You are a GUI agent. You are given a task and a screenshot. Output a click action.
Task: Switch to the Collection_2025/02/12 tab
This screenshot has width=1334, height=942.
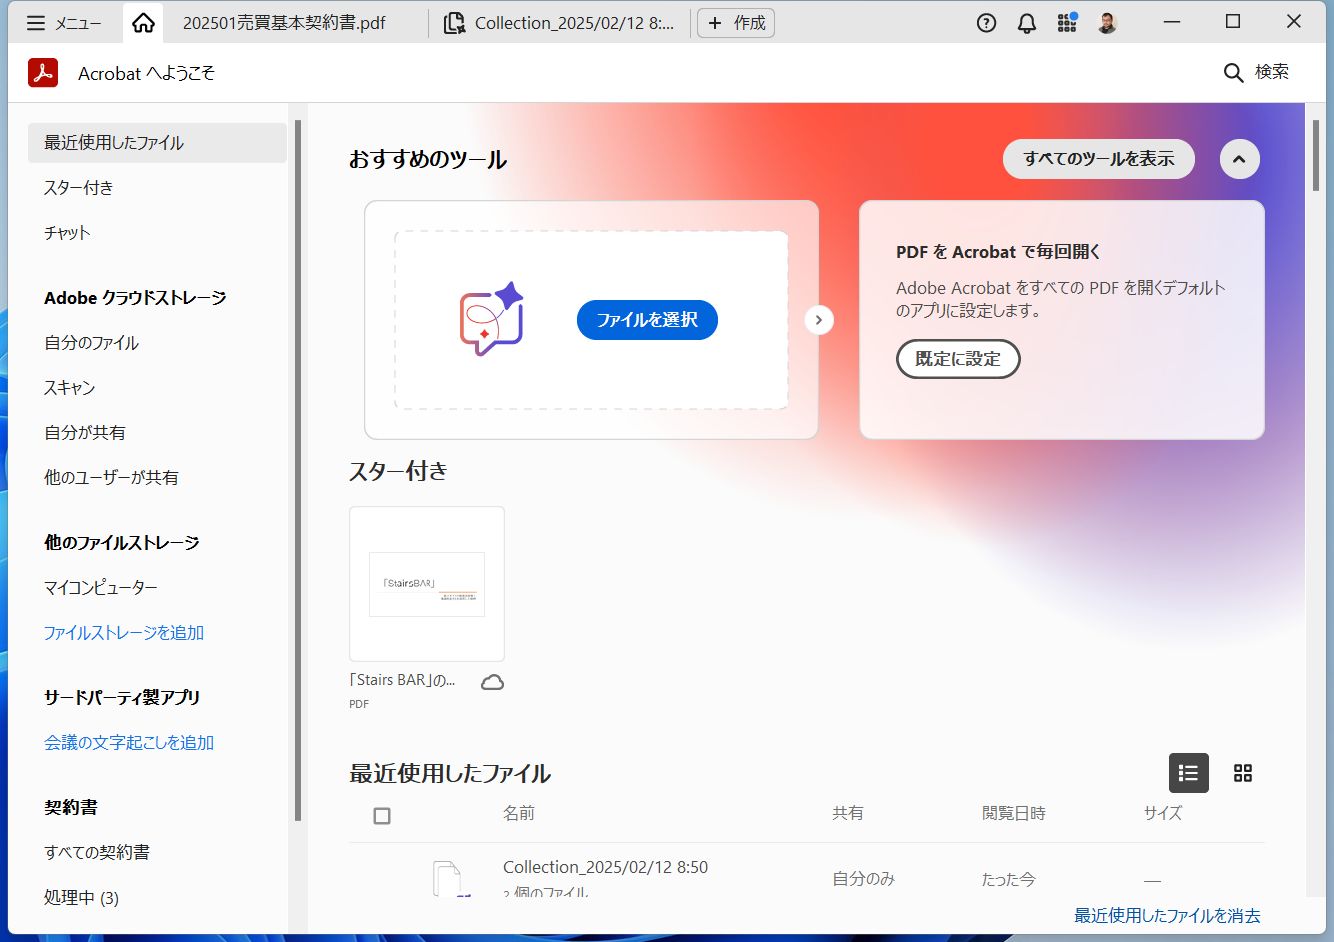coord(560,23)
